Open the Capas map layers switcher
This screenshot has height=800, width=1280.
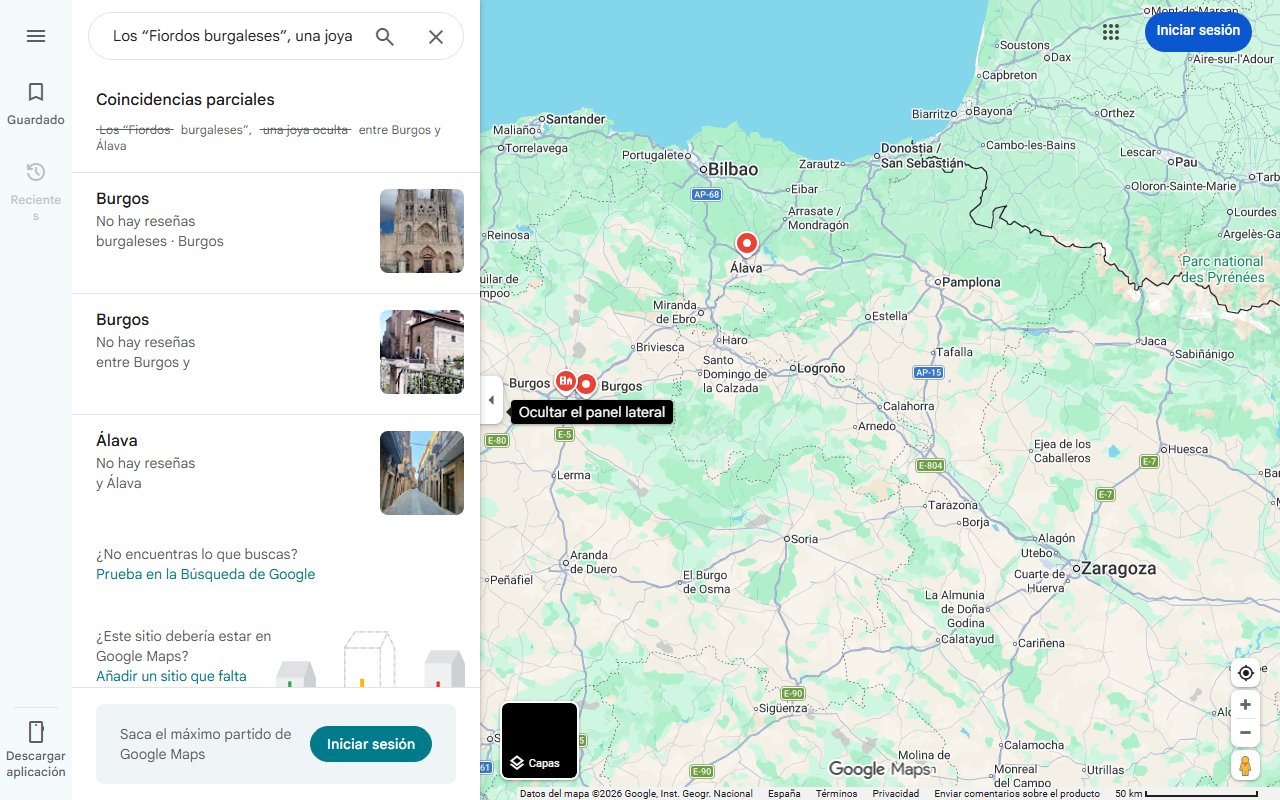point(539,740)
